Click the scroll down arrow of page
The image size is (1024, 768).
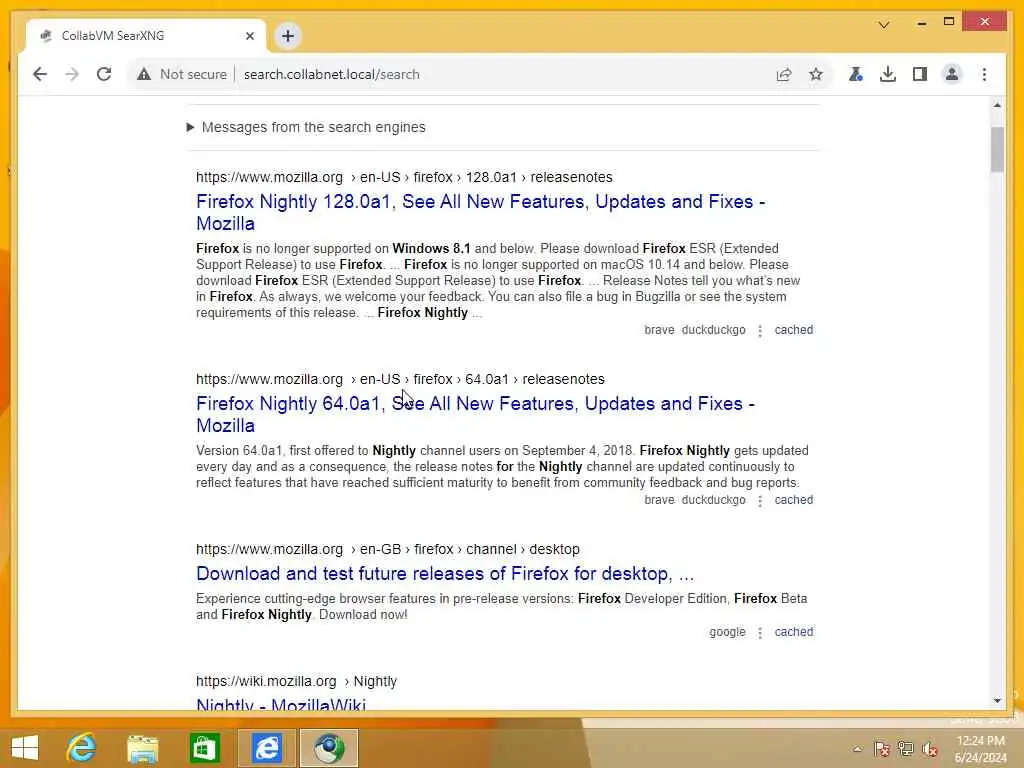coord(997,701)
